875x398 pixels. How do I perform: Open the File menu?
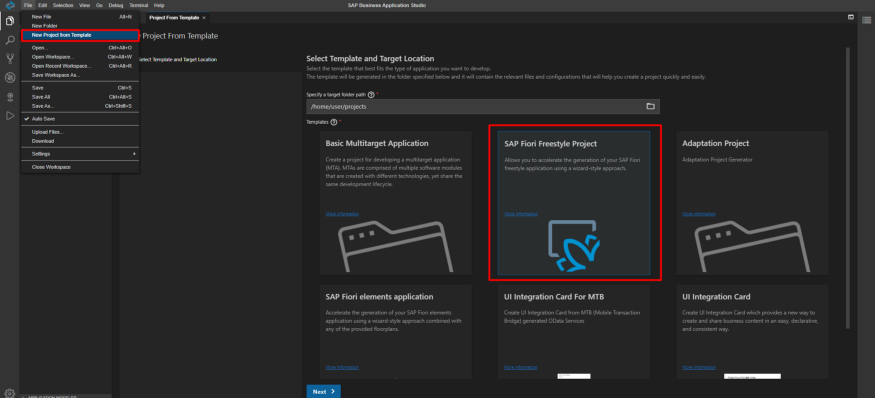28,5
